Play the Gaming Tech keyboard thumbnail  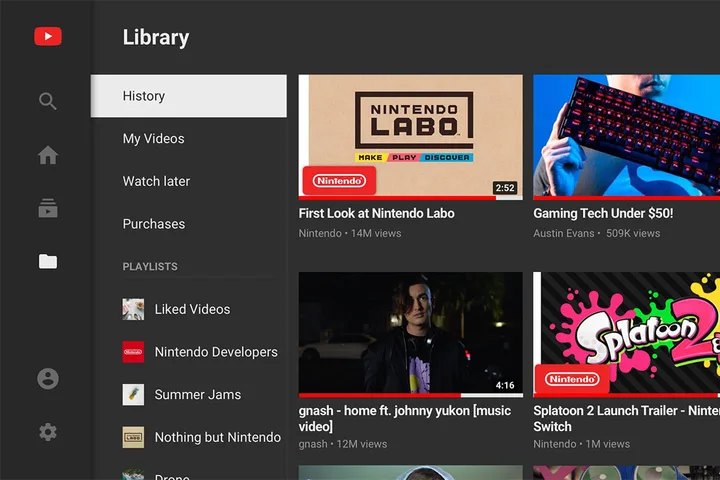(626, 136)
